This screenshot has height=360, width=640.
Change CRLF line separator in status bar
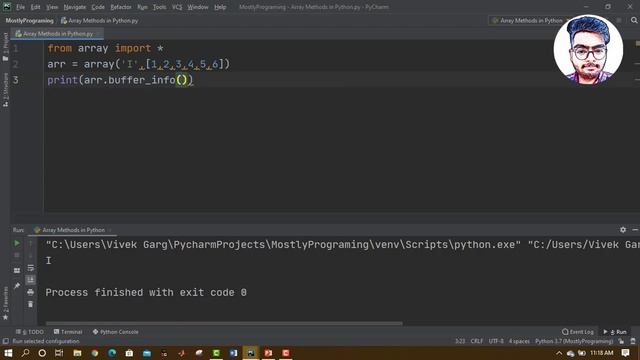click(477, 341)
